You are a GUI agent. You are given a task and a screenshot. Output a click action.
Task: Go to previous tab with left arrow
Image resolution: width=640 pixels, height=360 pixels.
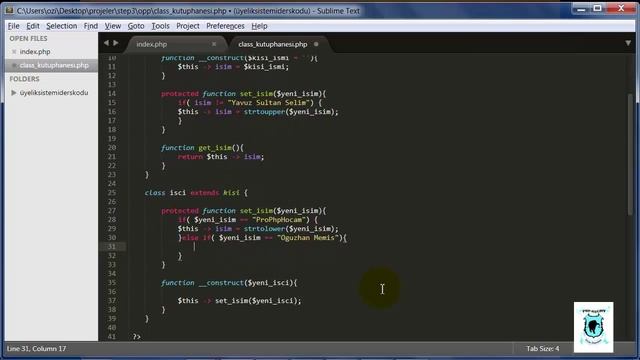pos(106,43)
